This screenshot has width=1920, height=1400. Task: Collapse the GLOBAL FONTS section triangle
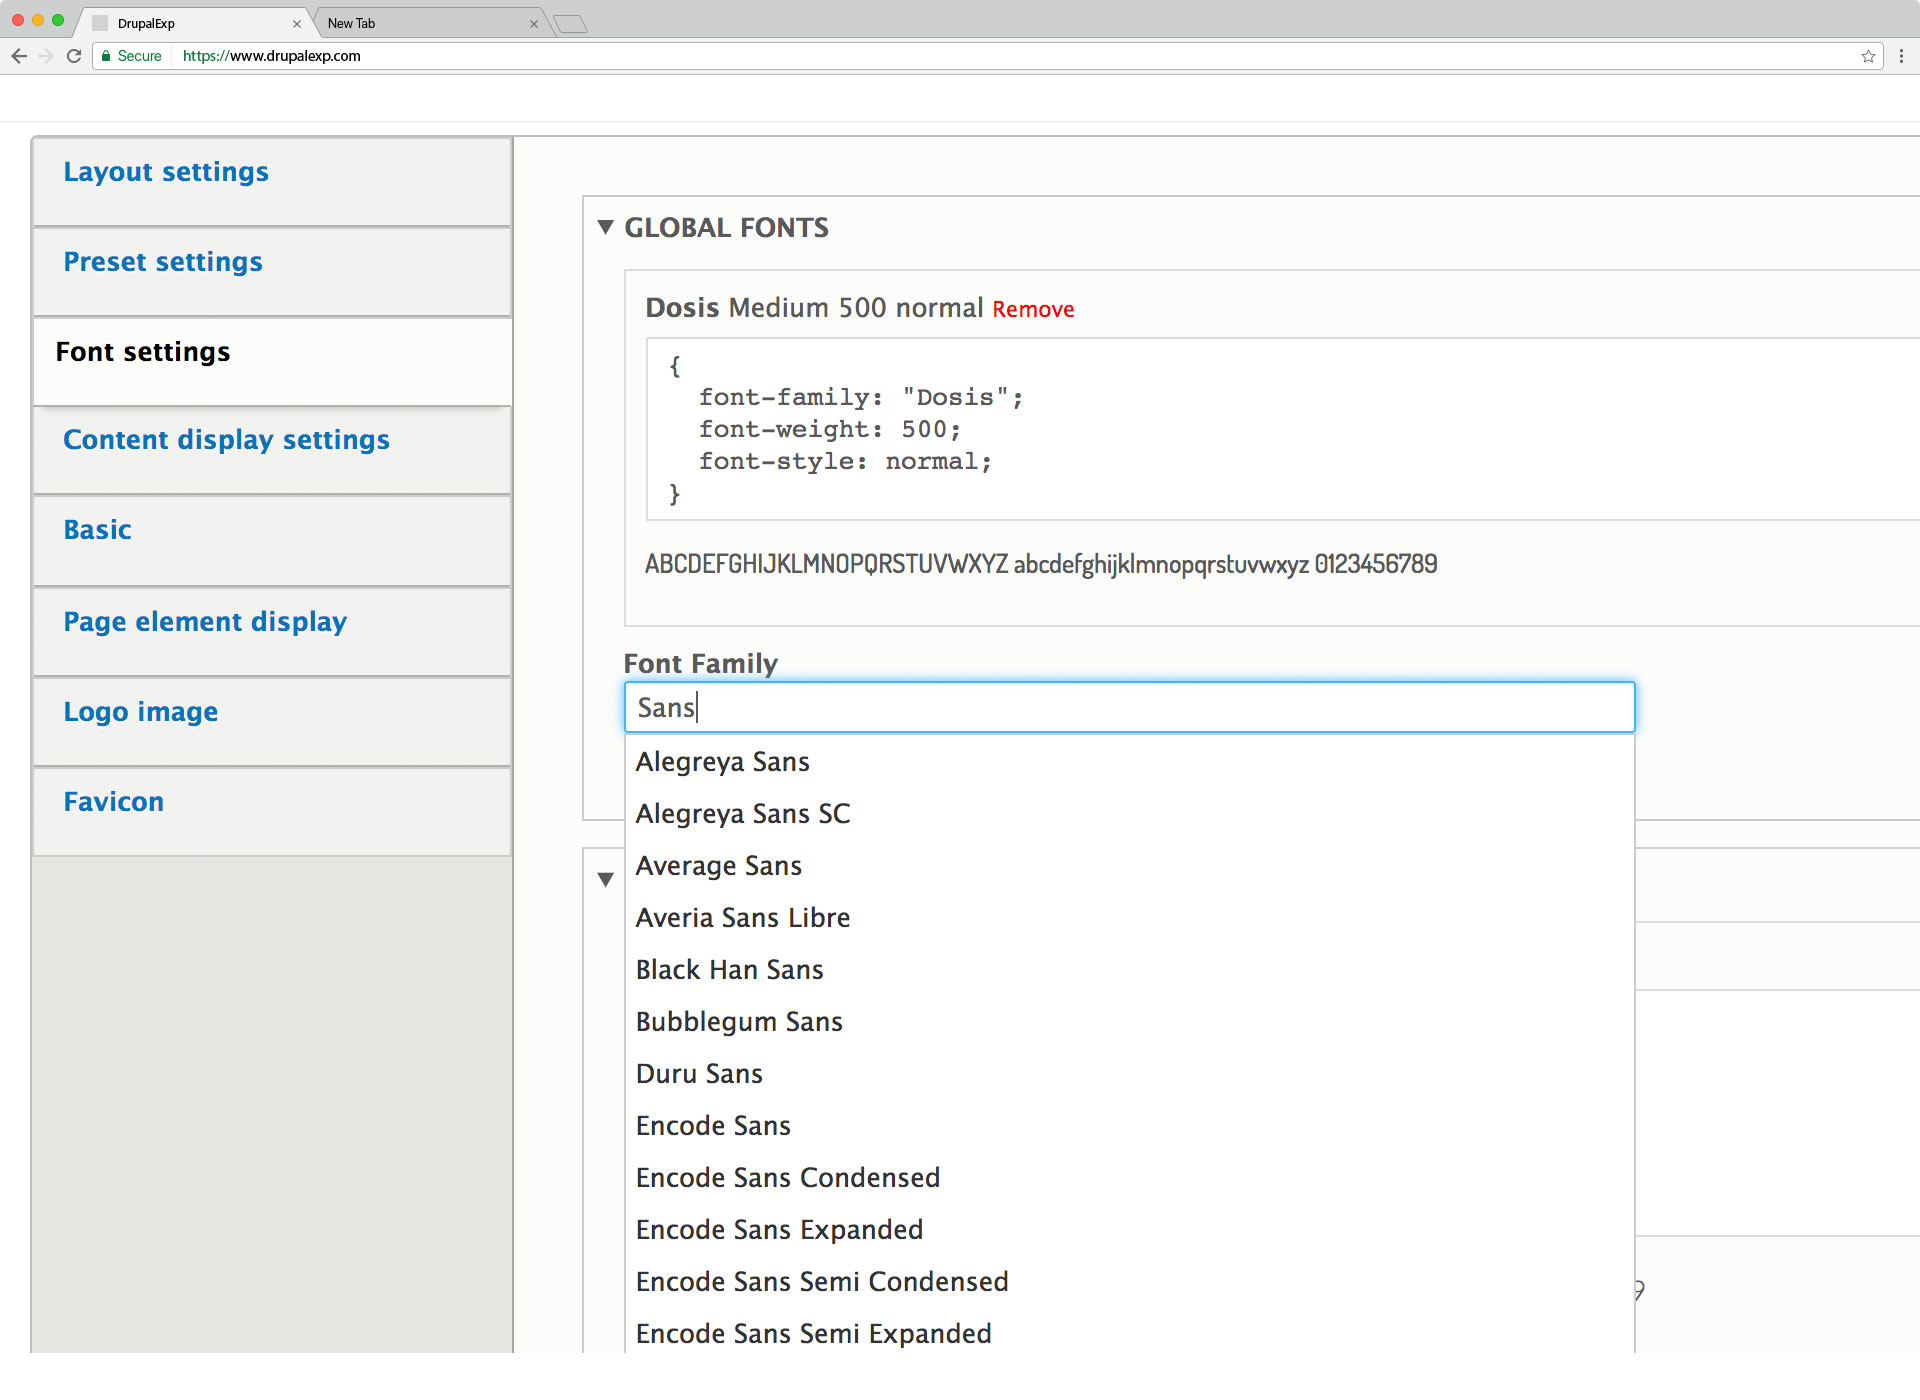[x=604, y=227]
